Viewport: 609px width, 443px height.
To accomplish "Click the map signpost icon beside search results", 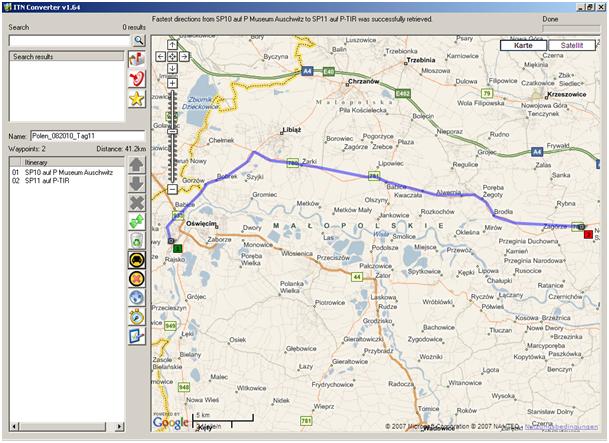I will click(x=137, y=59).
